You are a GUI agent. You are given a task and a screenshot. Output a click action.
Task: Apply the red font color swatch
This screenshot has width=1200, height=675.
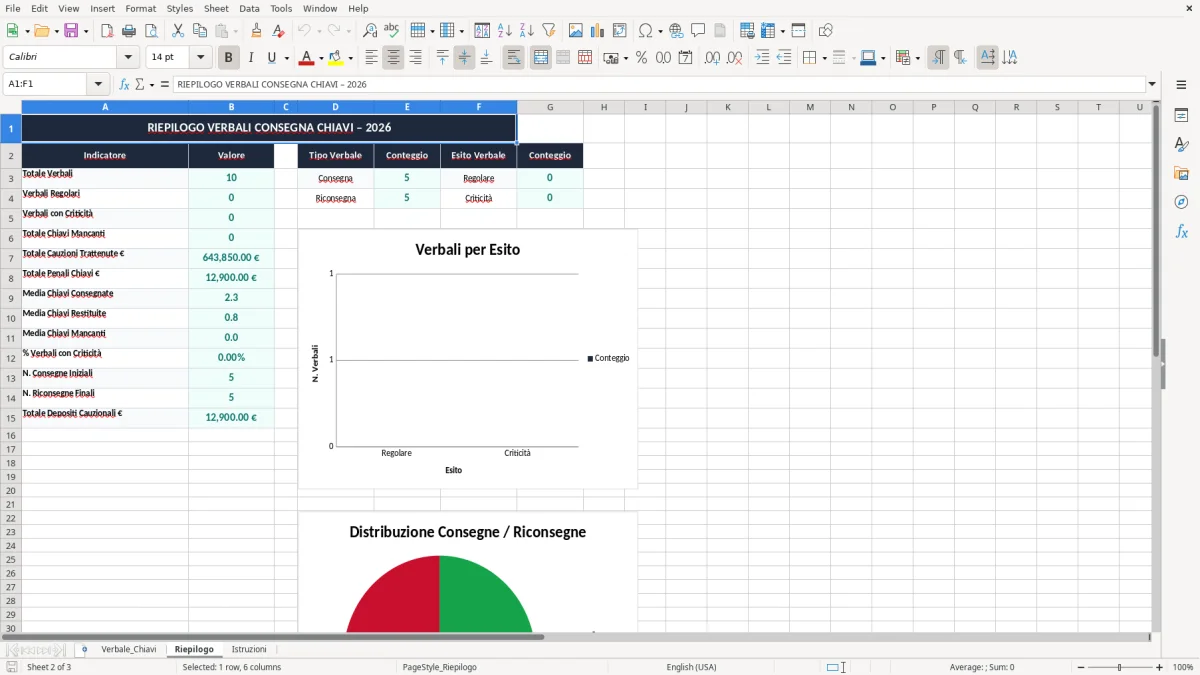point(307,58)
